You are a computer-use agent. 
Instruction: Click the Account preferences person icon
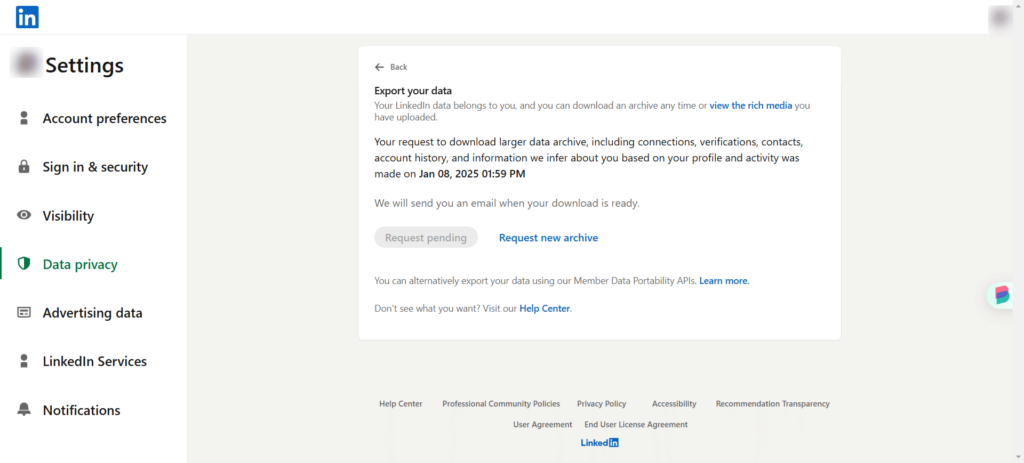point(24,118)
